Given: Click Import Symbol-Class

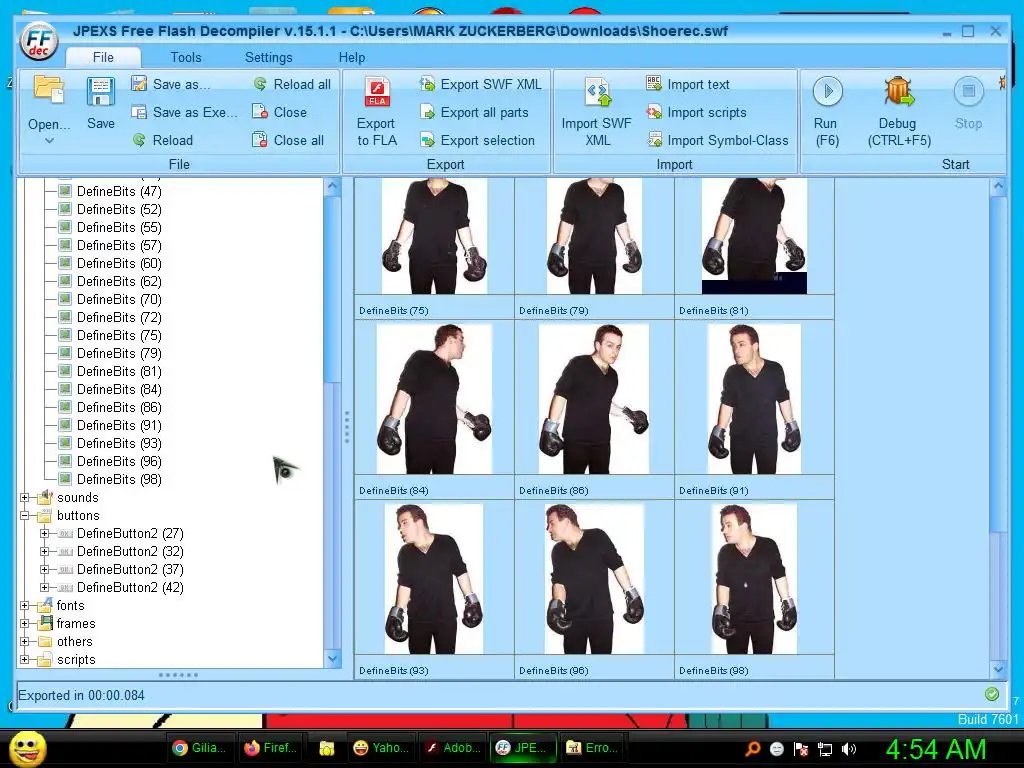Looking at the screenshot, I should (717, 140).
